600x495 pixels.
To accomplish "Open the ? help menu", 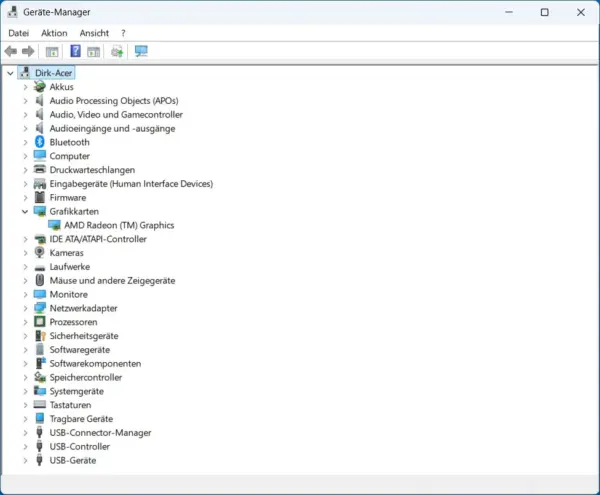I will pyautogui.click(x=123, y=33).
